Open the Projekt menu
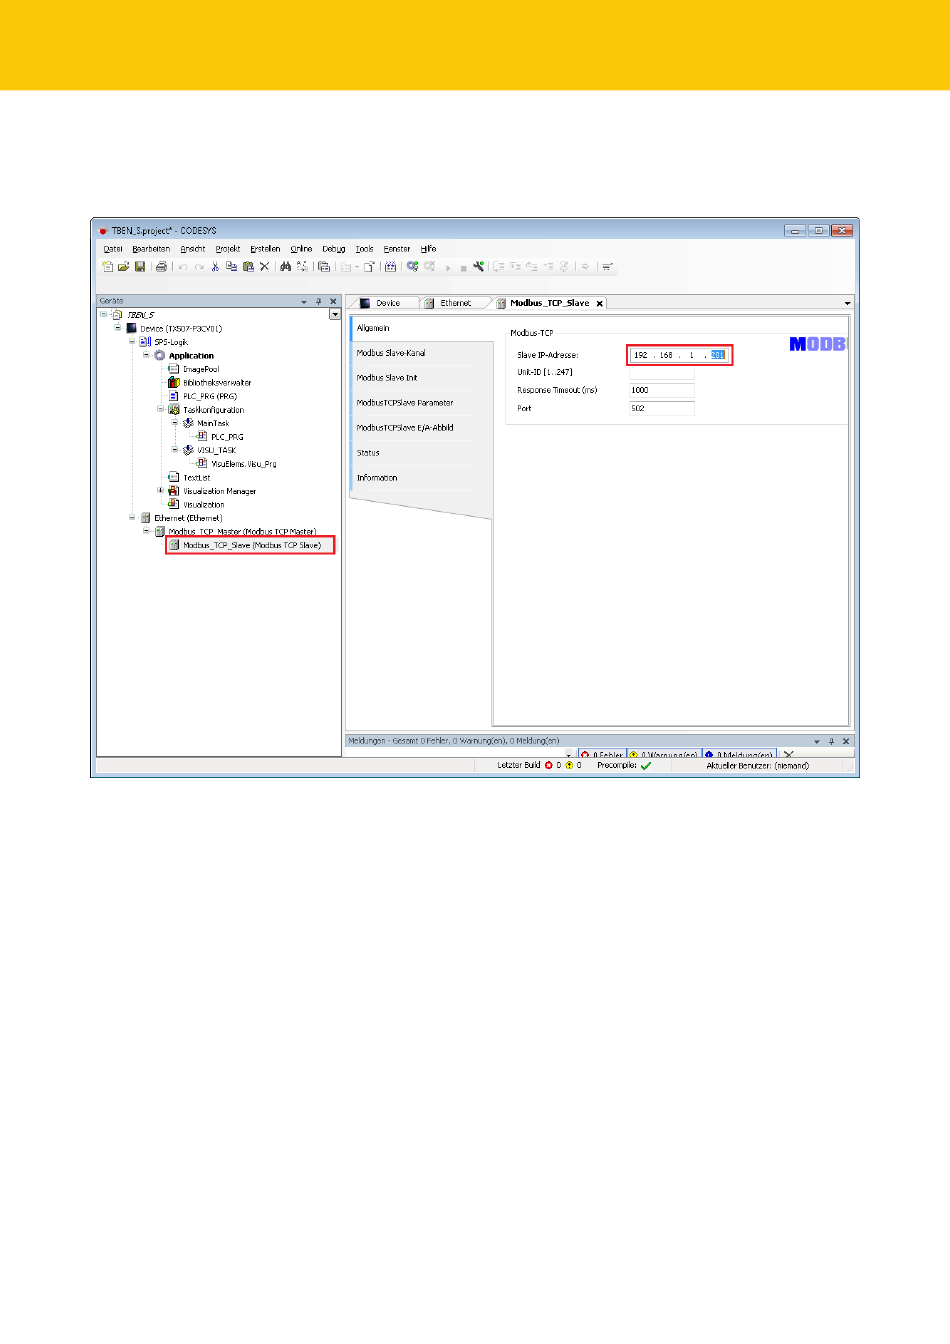The width and height of the screenshot is (950, 1344). click(228, 249)
